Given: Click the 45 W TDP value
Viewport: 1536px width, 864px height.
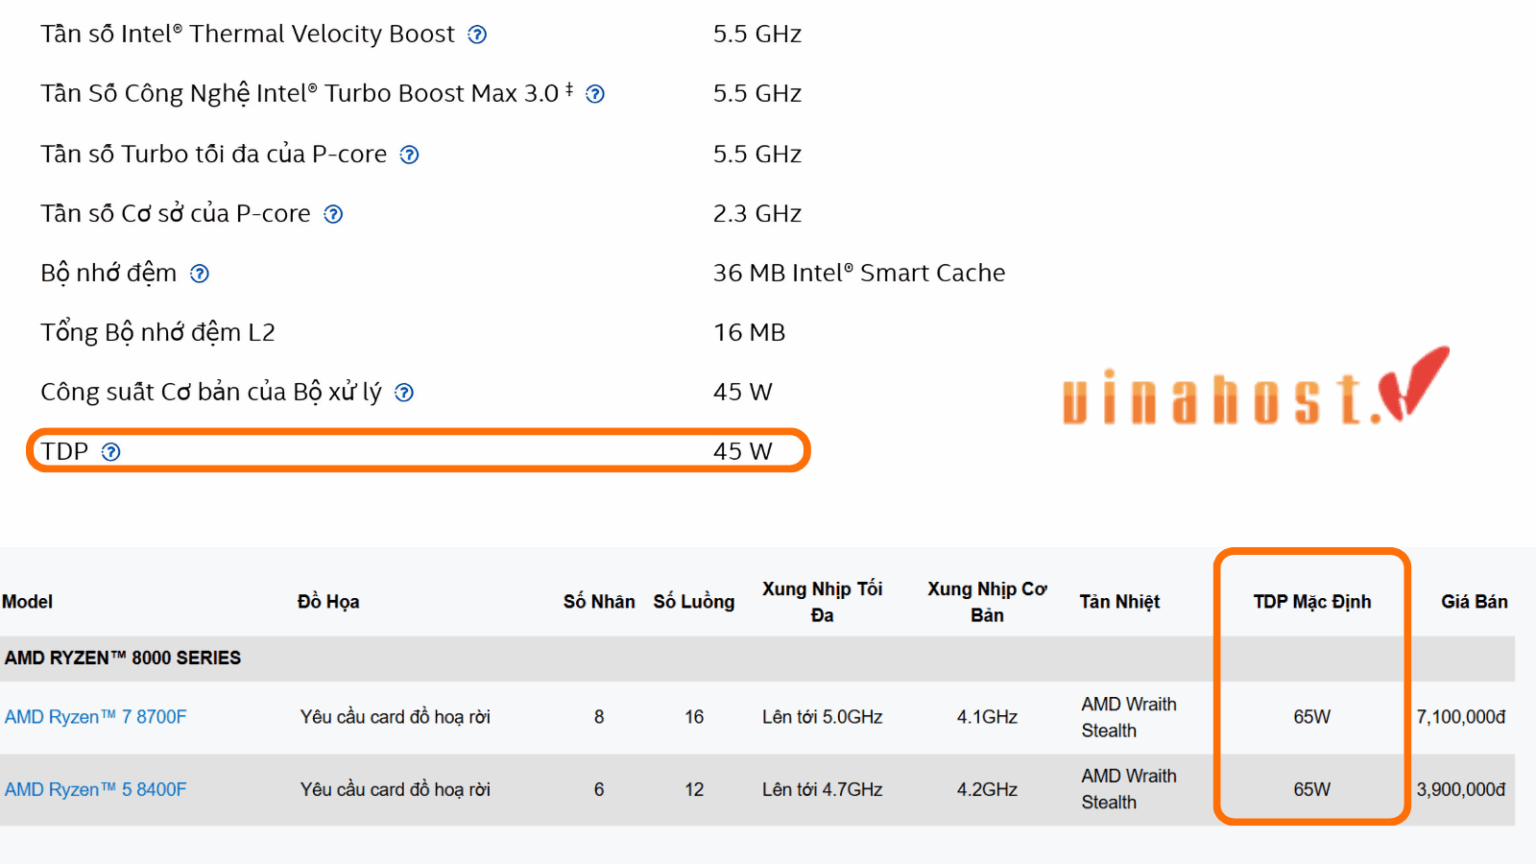Looking at the screenshot, I should point(742,452).
